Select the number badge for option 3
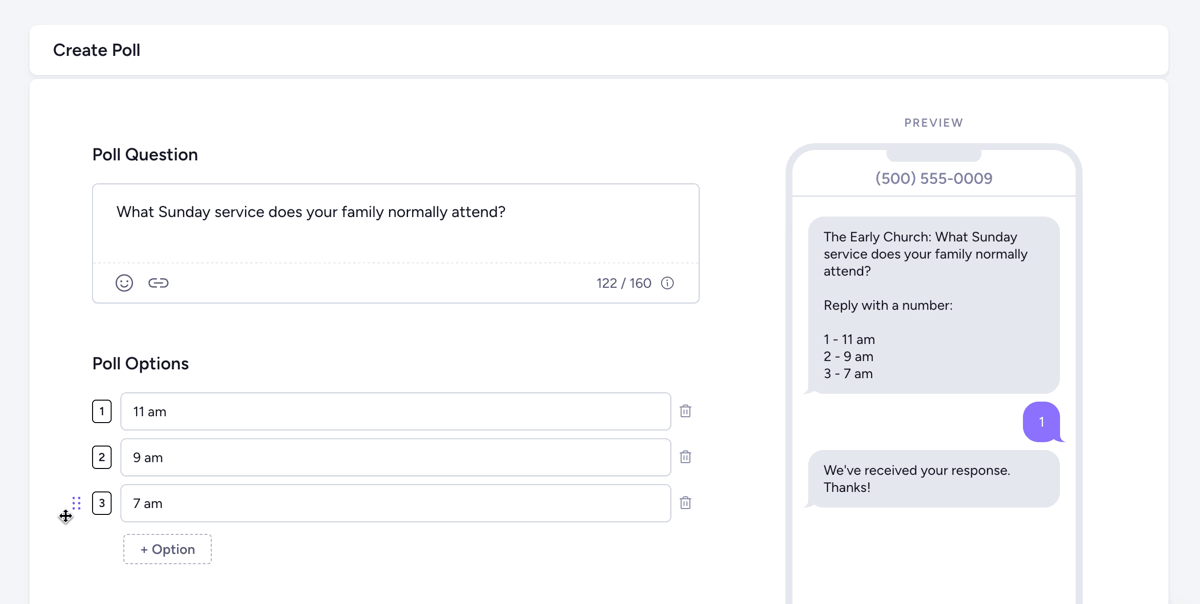 pyautogui.click(x=101, y=503)
